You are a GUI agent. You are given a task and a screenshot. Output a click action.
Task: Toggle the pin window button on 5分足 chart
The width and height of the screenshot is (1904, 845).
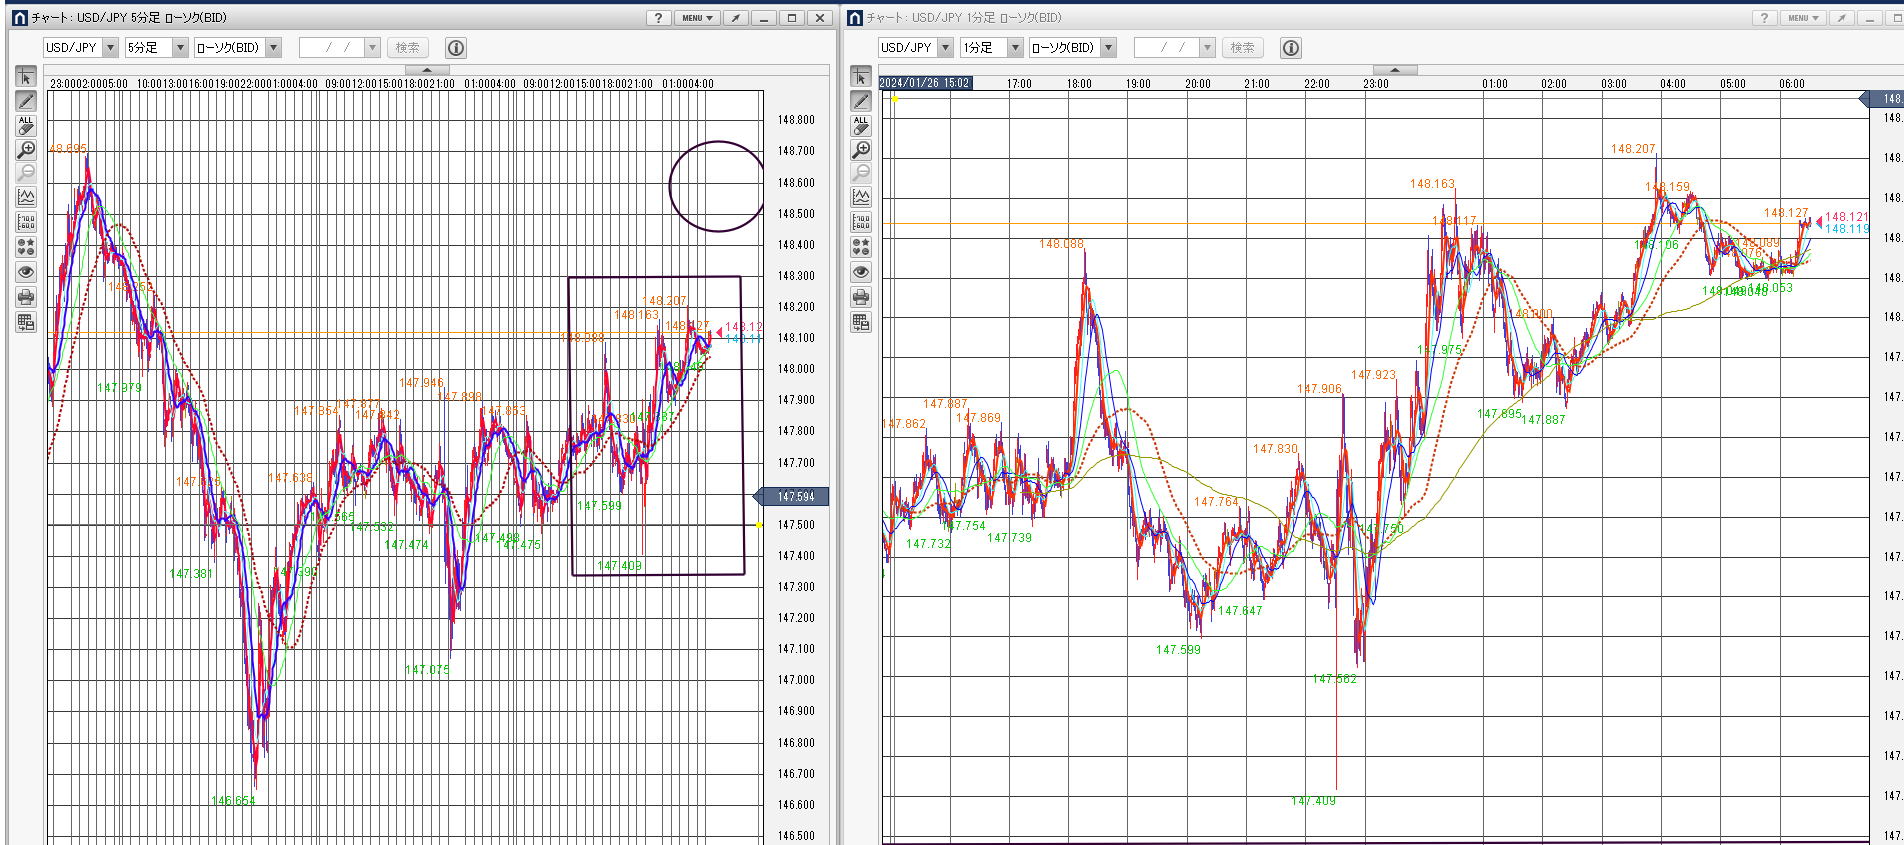735,18
